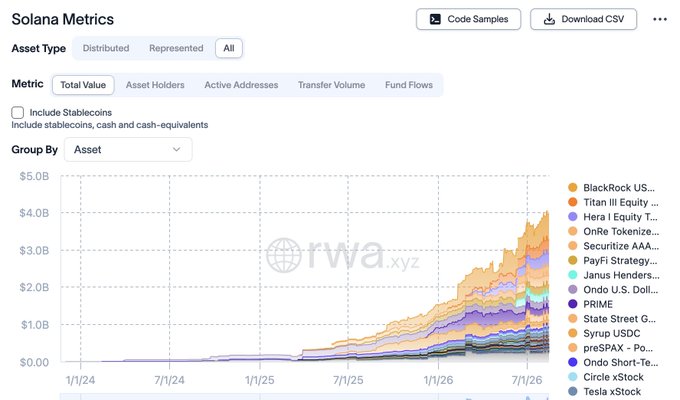Toggle the PRIME legend label
The width and height of the screenshot is (680, 400).
pyautogui.click(x=598, y=305)
